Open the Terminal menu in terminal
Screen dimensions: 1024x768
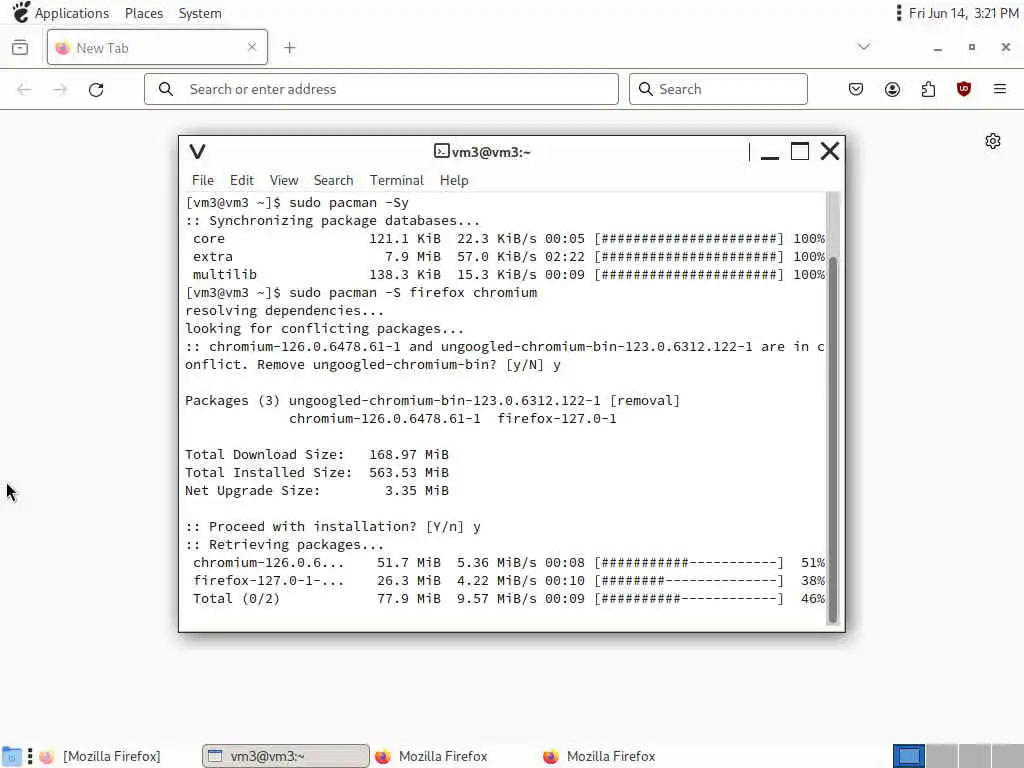pyautogui.click(x=396, y=180)
